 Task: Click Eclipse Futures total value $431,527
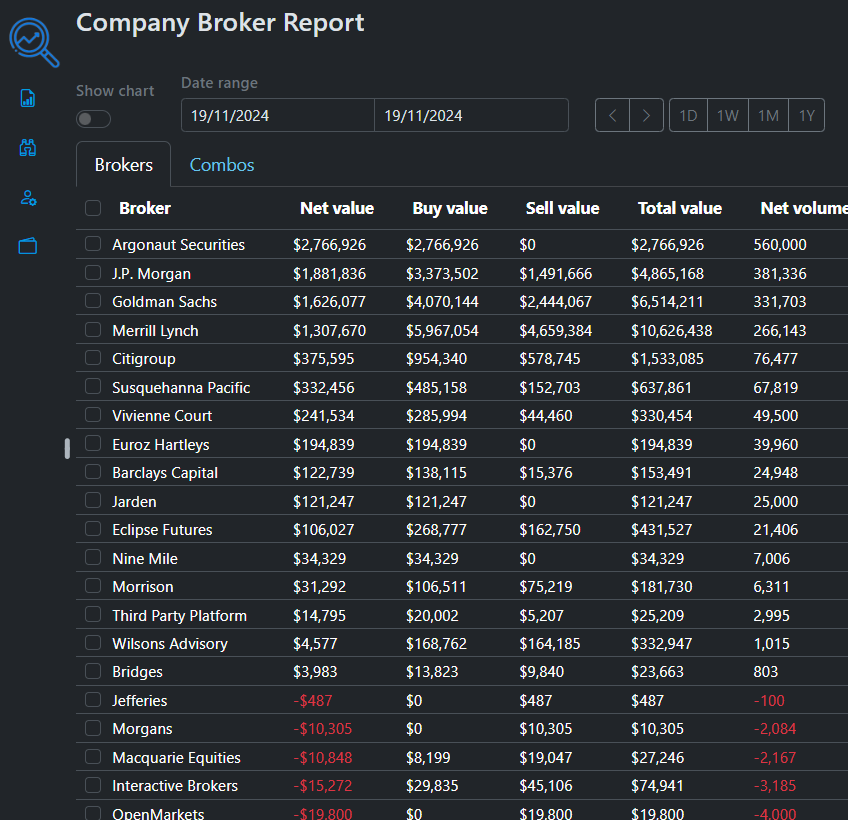click(661, 529)
